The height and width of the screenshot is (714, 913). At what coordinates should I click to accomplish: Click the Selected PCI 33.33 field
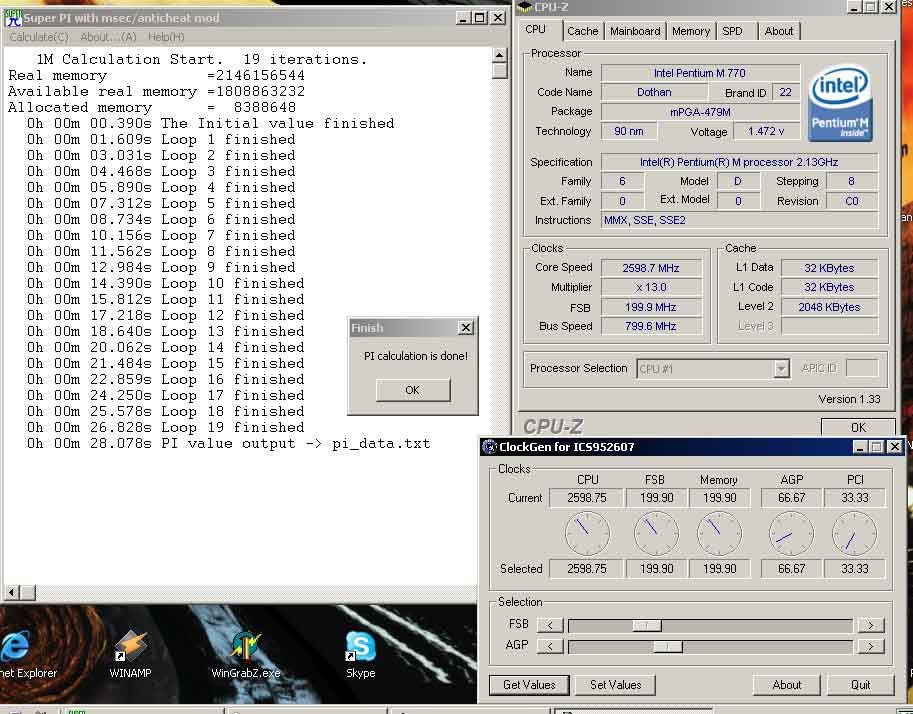tap(854, 569)
